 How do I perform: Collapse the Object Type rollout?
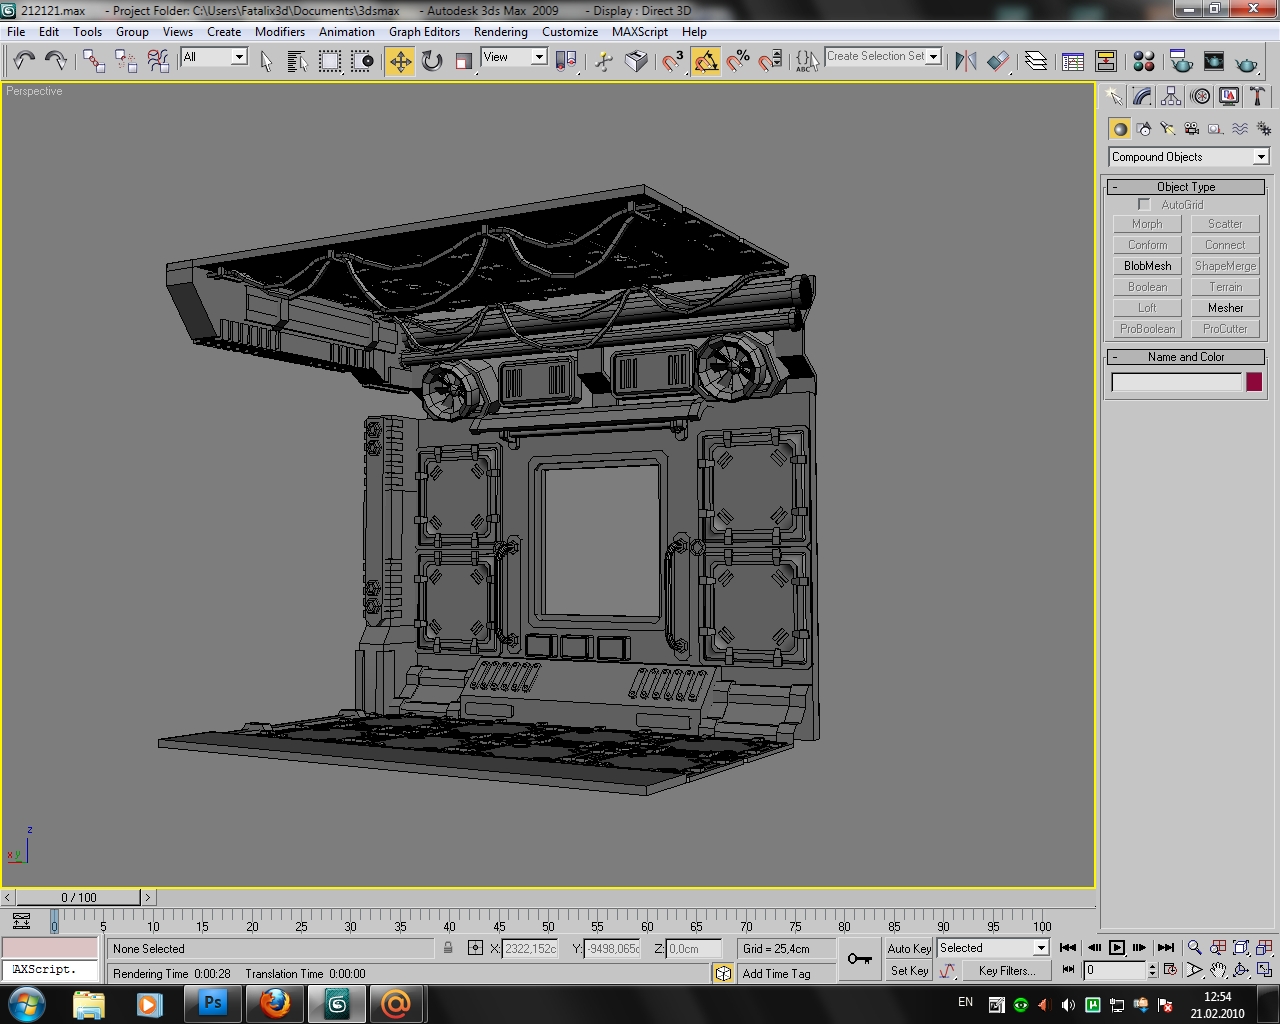point(1186,187)
